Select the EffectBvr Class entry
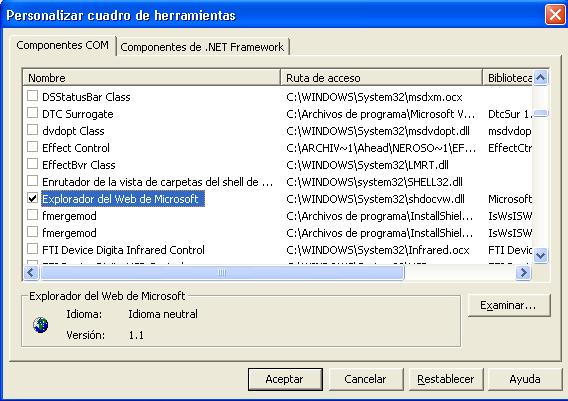This screenshot has height=401, width=568. coord(79,165)
